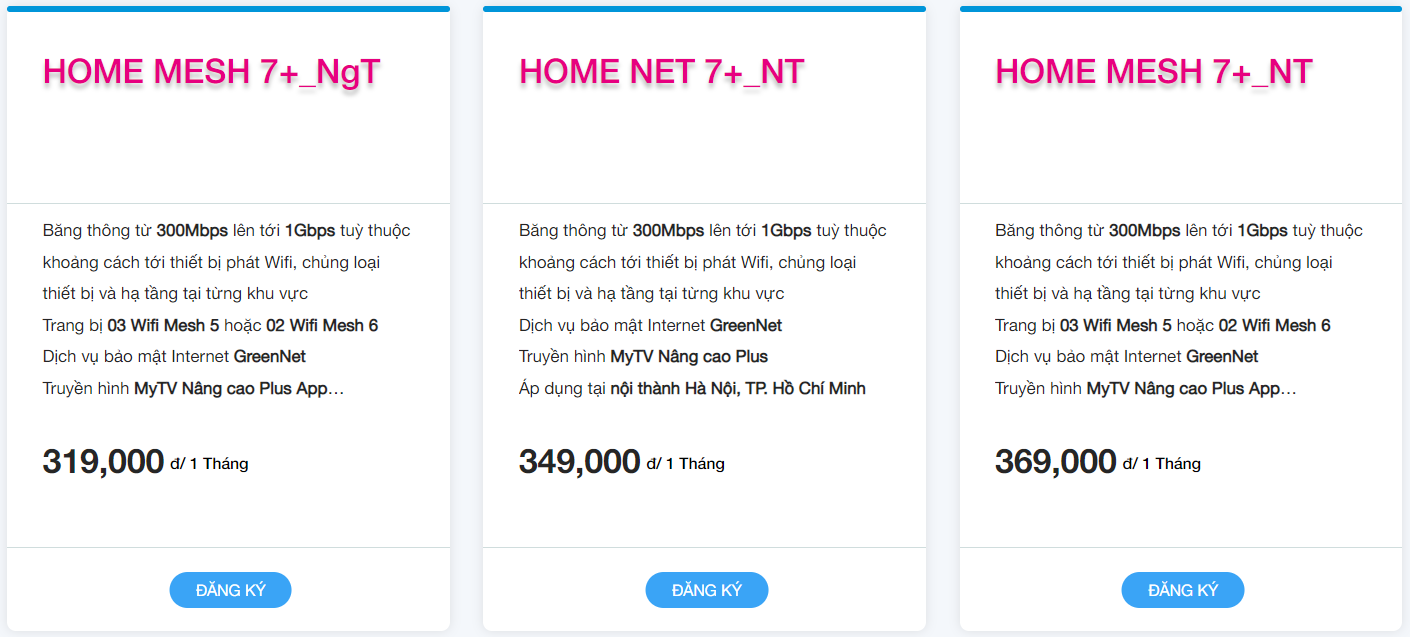Click ĐĂNG KÝ under HOME NET 7+_NT
Viewport: 1410px width, 637px height.
pos(706,590)
